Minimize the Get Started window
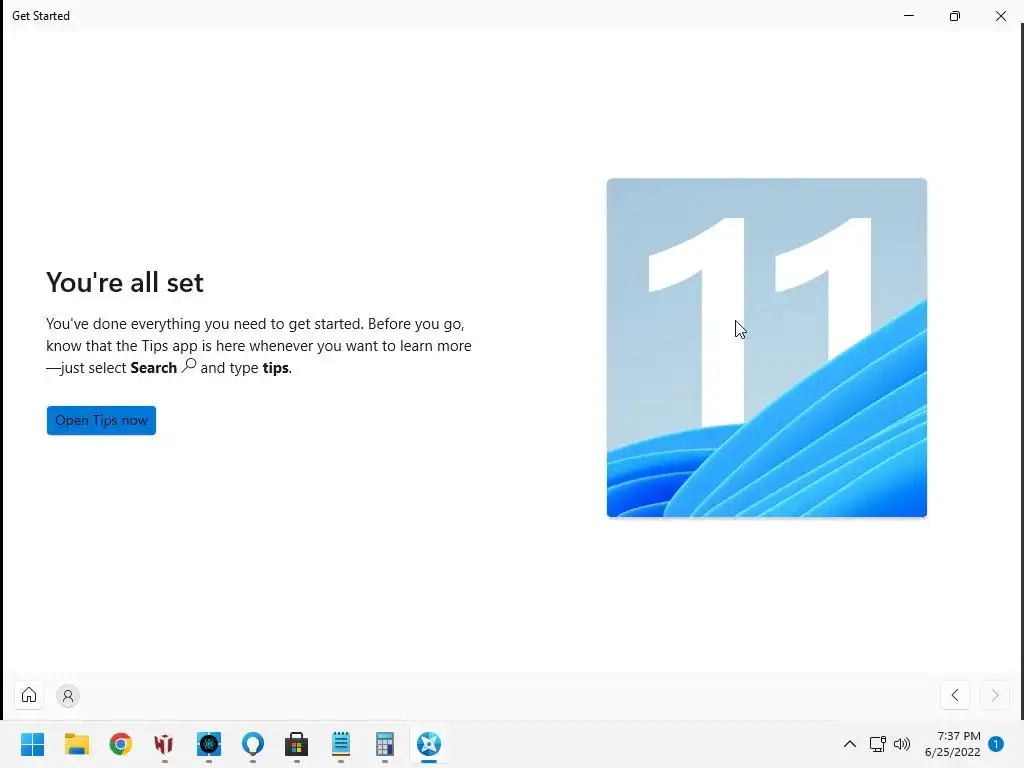 point(909,16)
